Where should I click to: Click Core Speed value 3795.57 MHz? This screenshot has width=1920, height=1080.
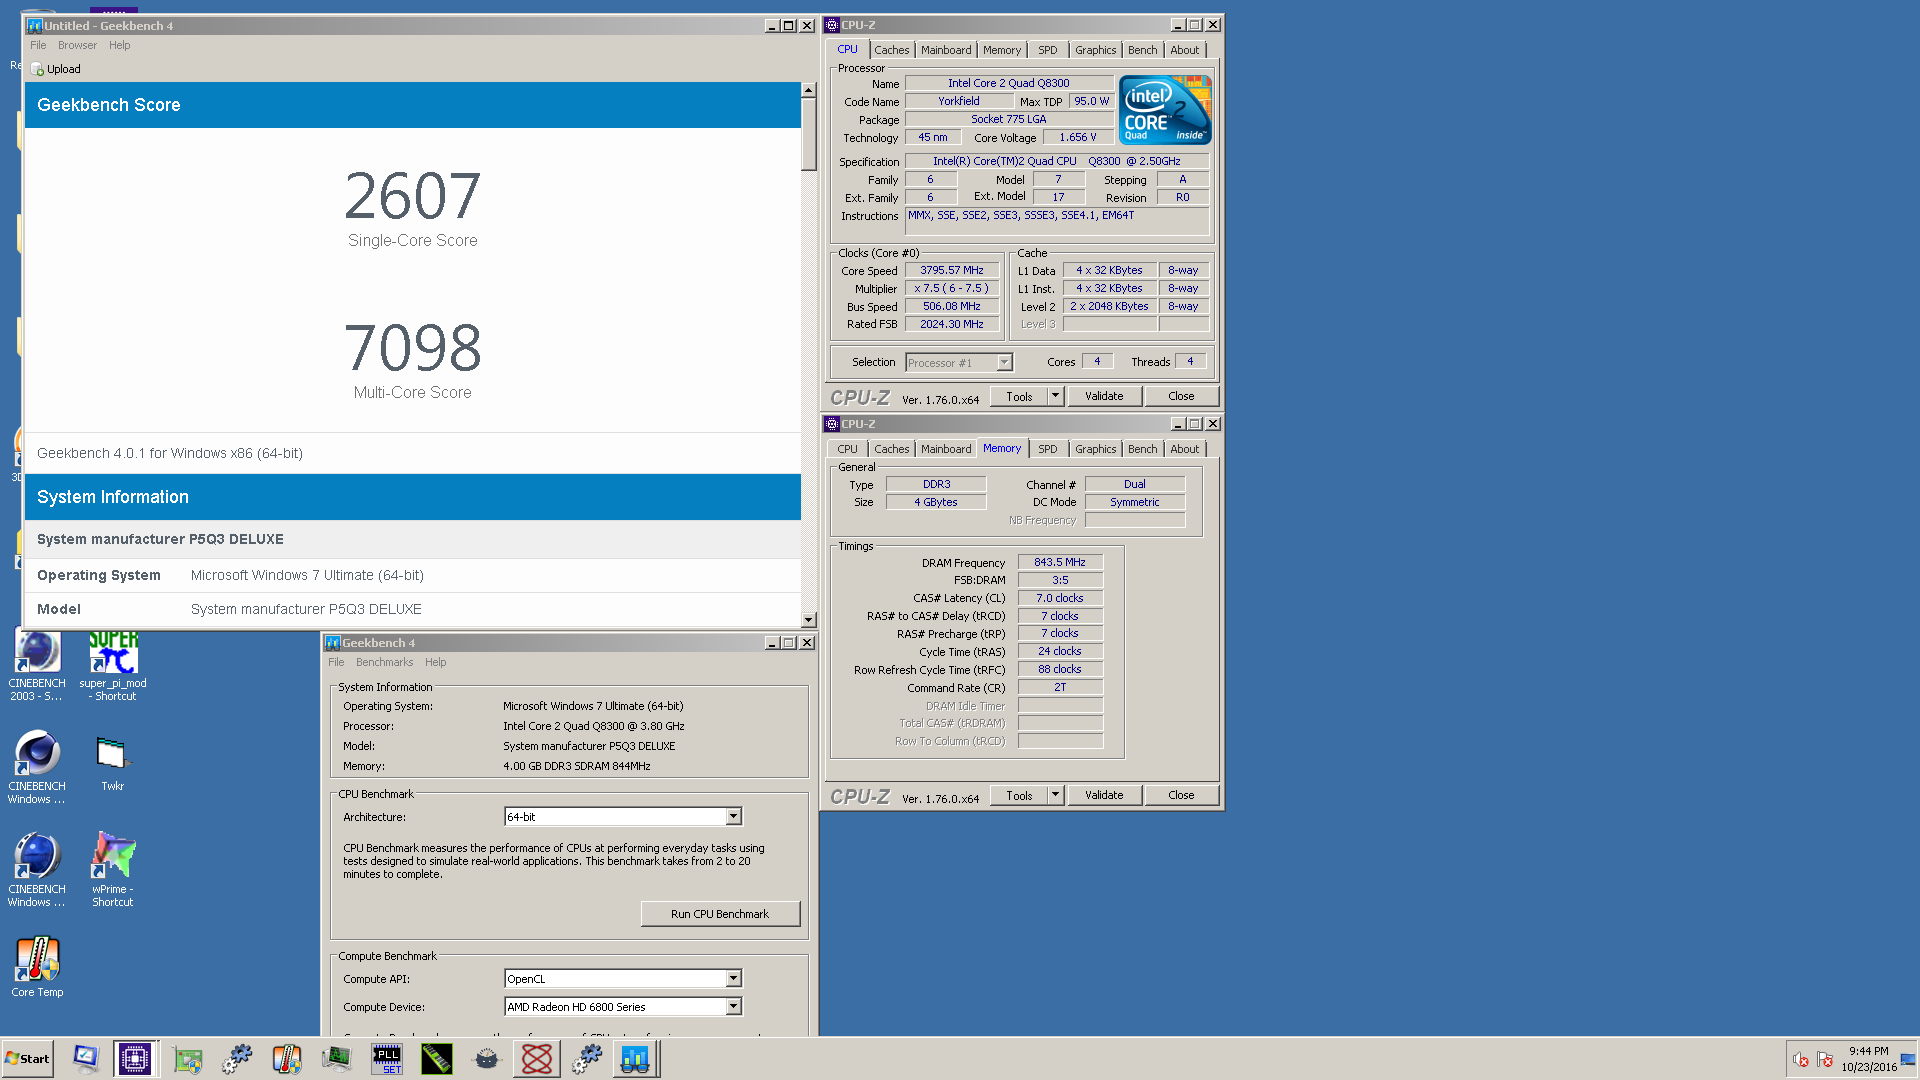[951, 270]
